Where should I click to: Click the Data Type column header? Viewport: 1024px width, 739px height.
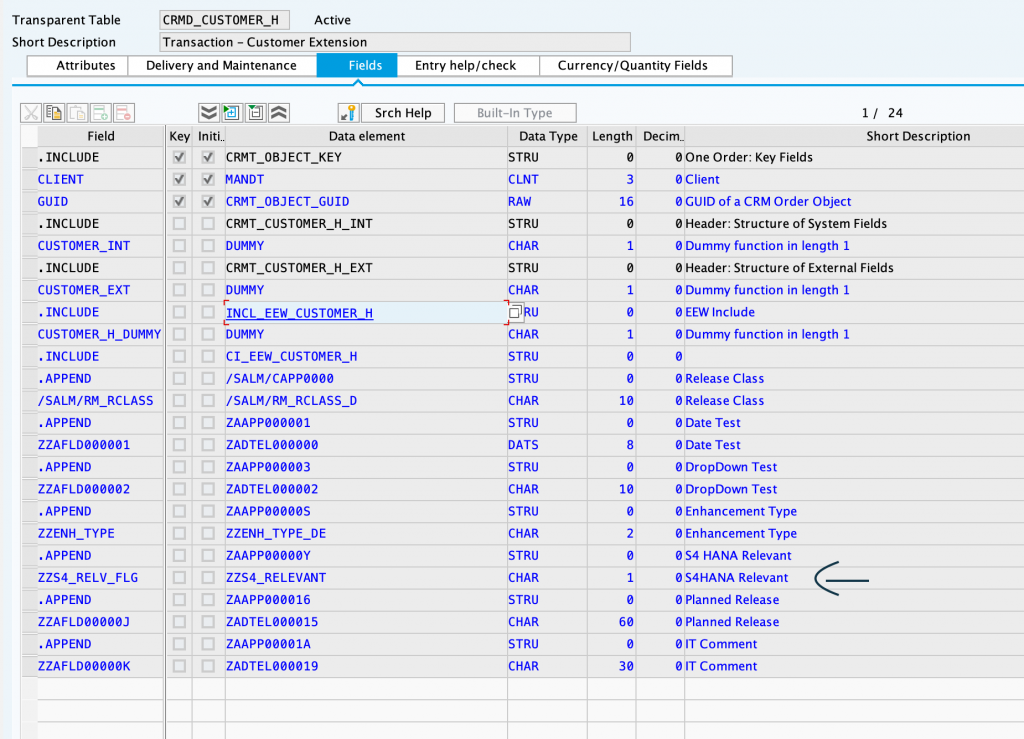click(x=548, y=136)
